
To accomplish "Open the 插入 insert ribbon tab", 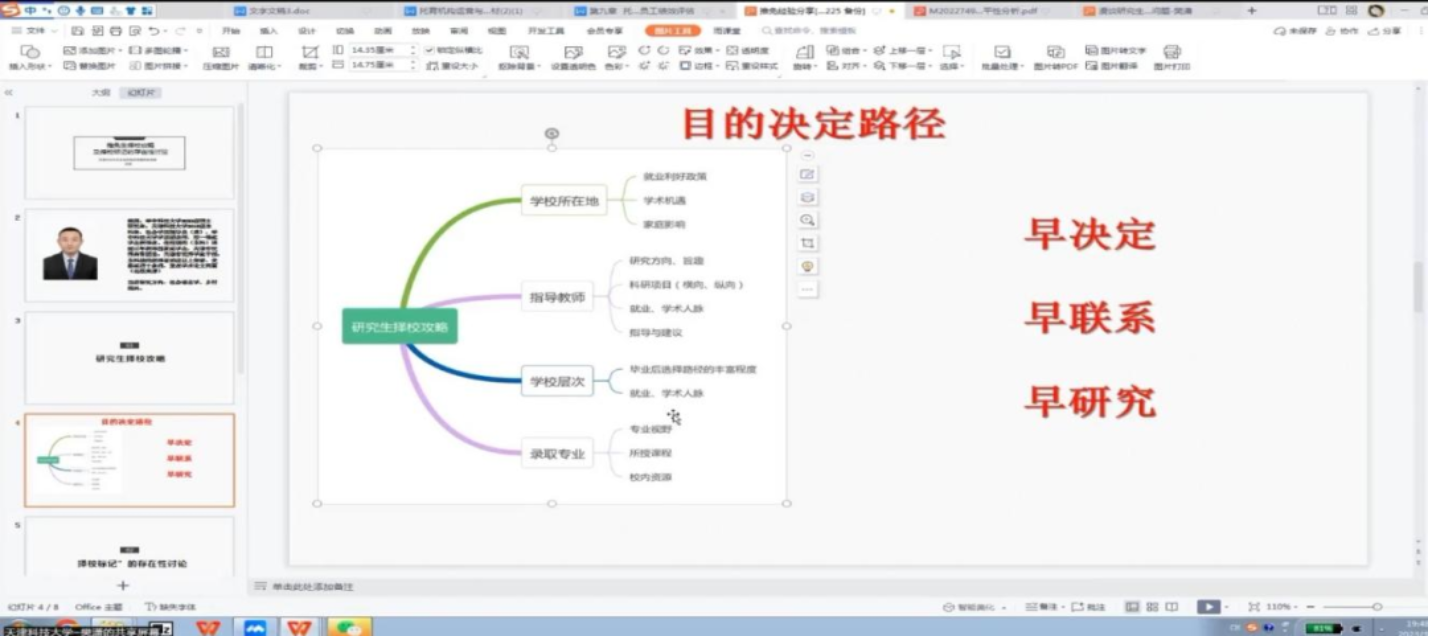I will 269,31.
